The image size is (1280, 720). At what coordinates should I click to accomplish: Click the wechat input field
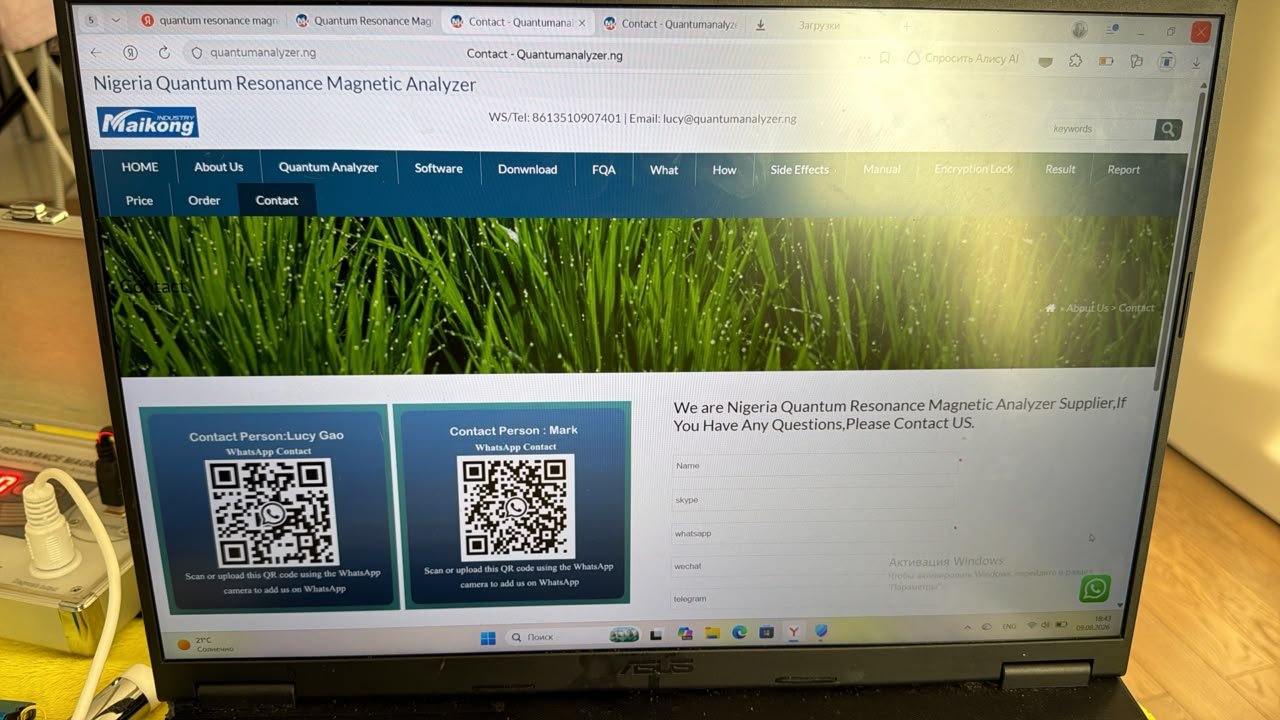810,566
